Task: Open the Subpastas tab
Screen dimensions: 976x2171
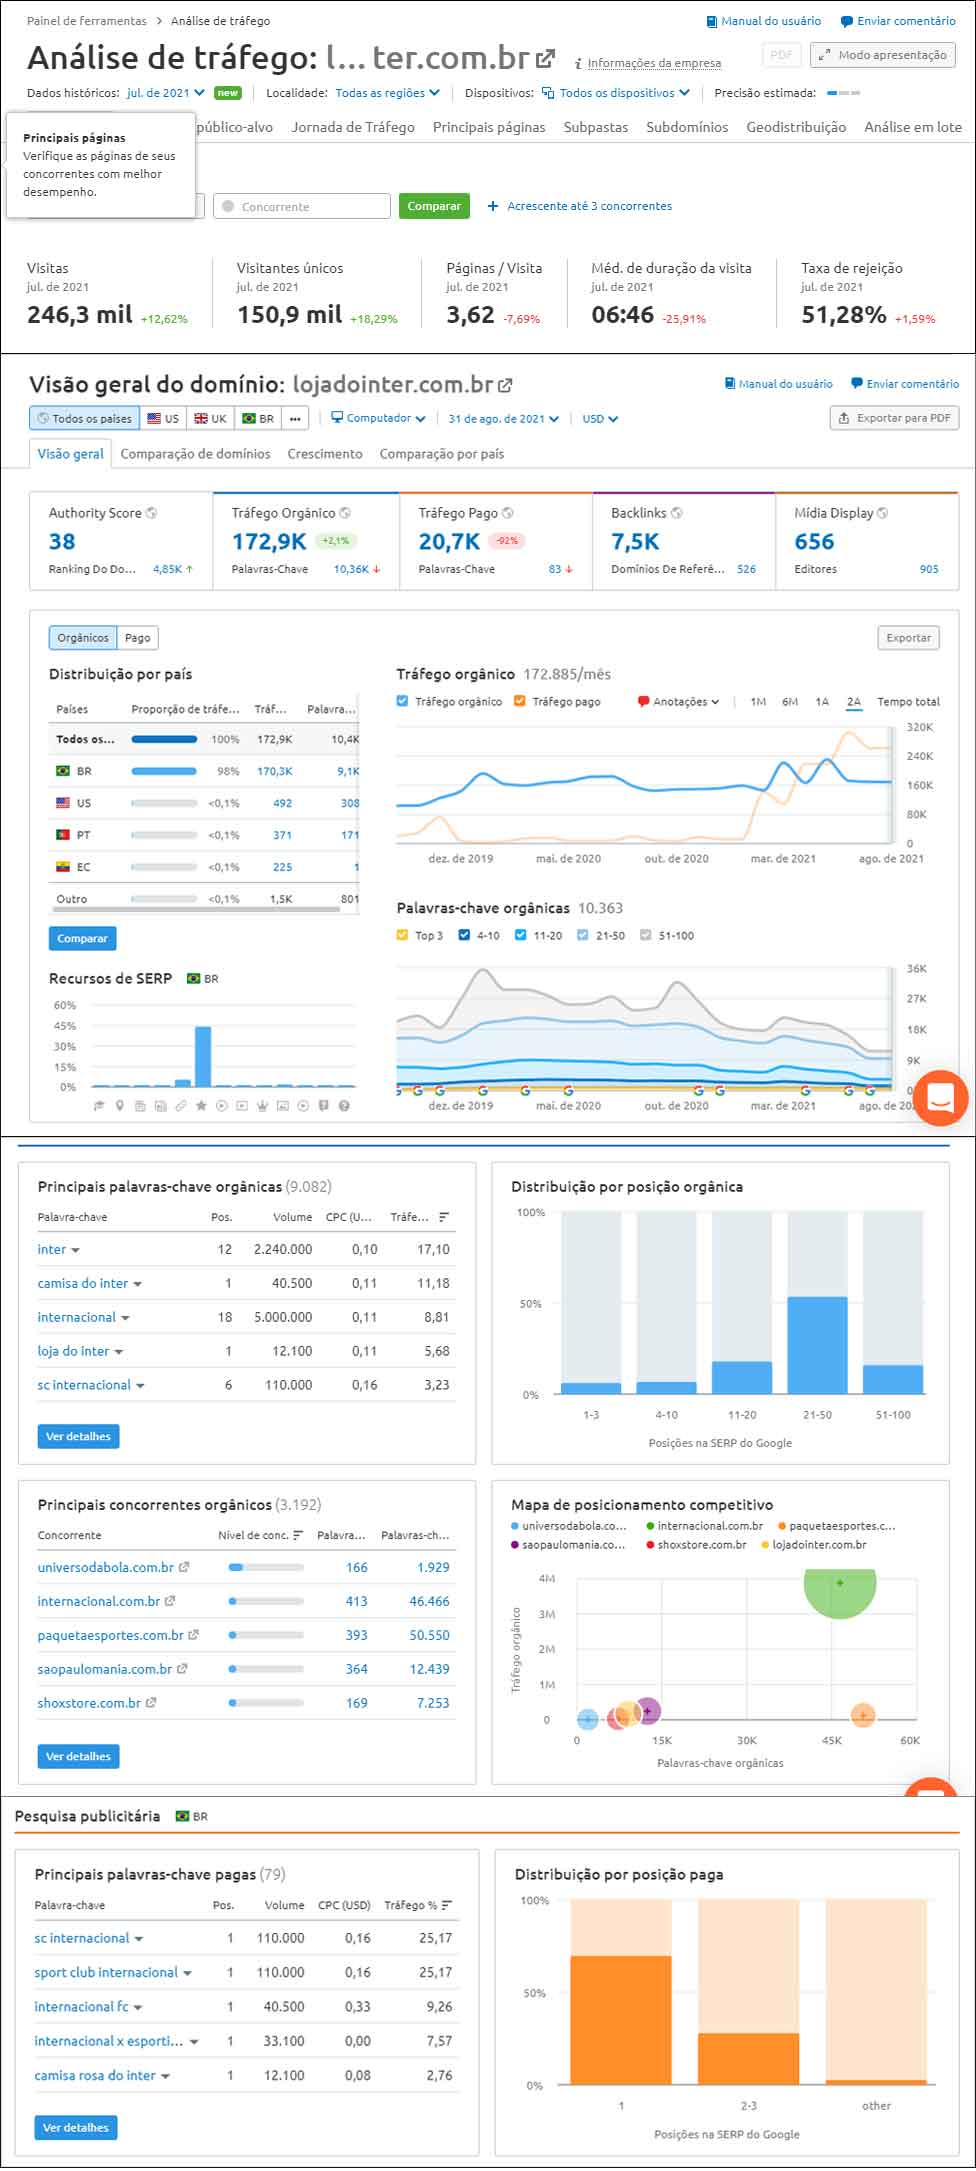Action: pyautogui.click(x=596, y=127)
